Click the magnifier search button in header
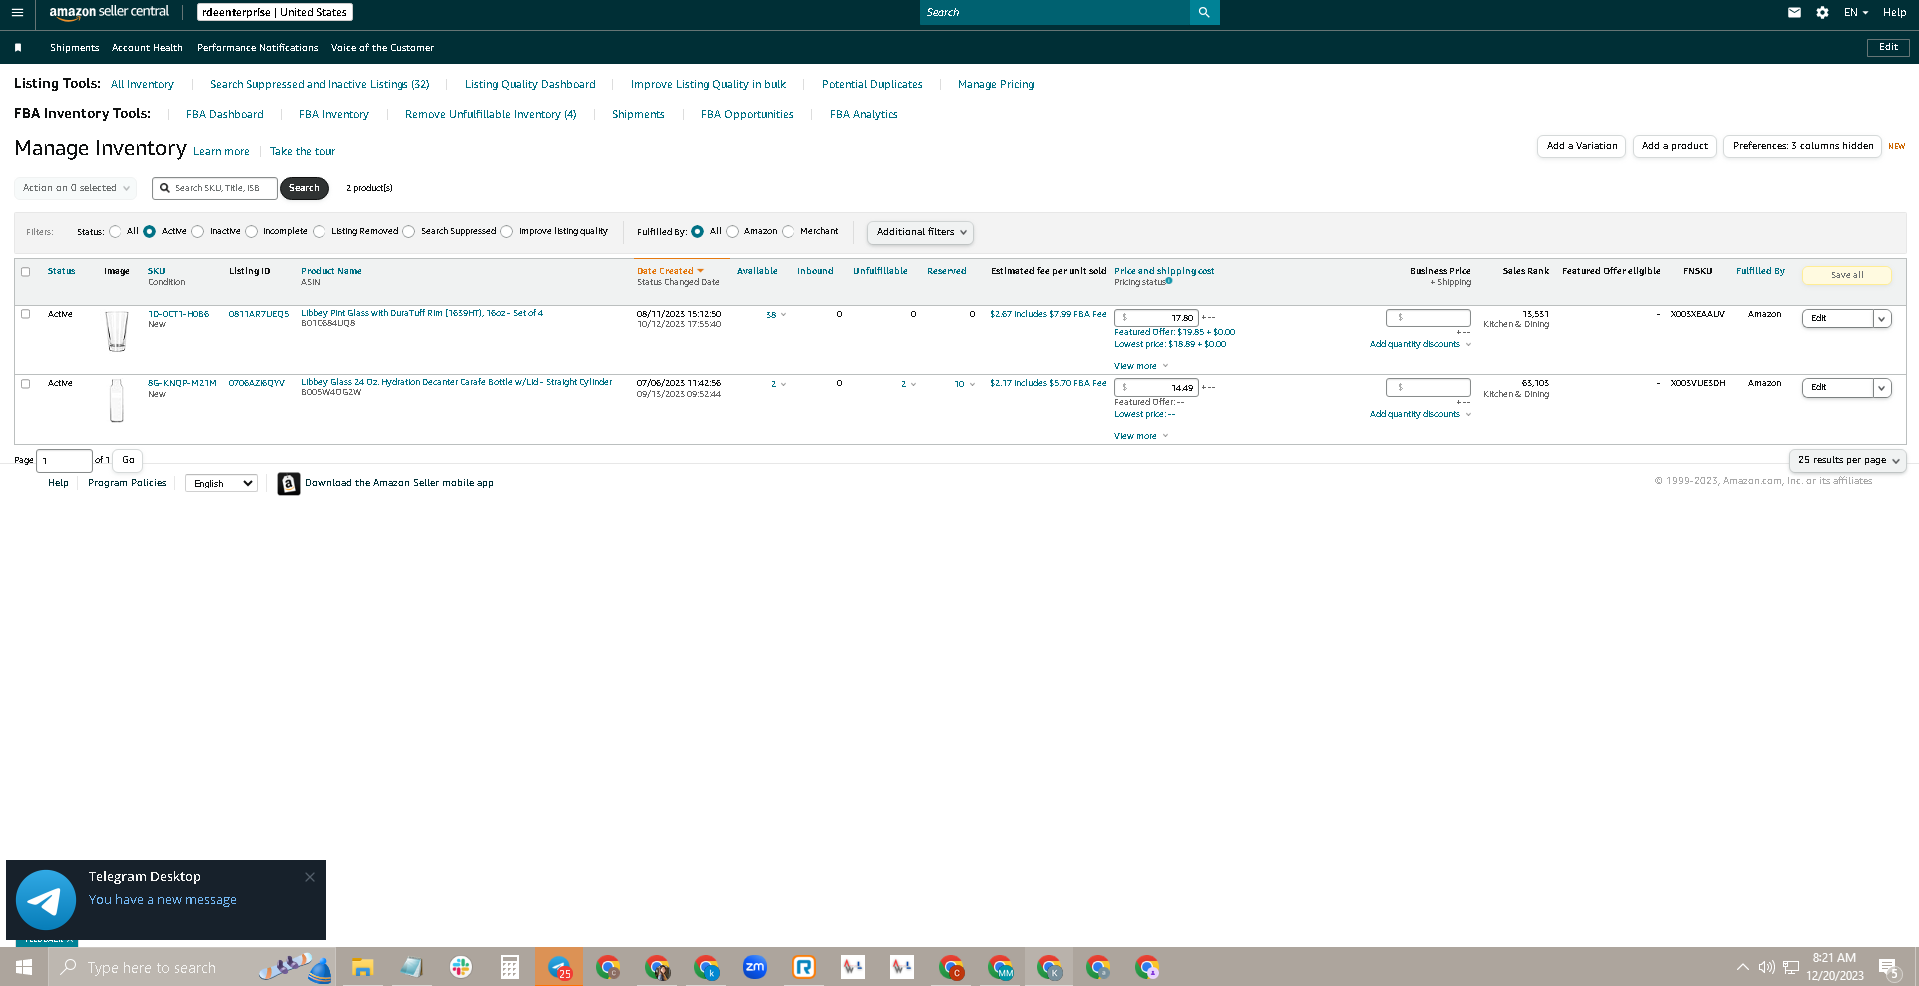1919x986 pixels. tap(1204, 12)
